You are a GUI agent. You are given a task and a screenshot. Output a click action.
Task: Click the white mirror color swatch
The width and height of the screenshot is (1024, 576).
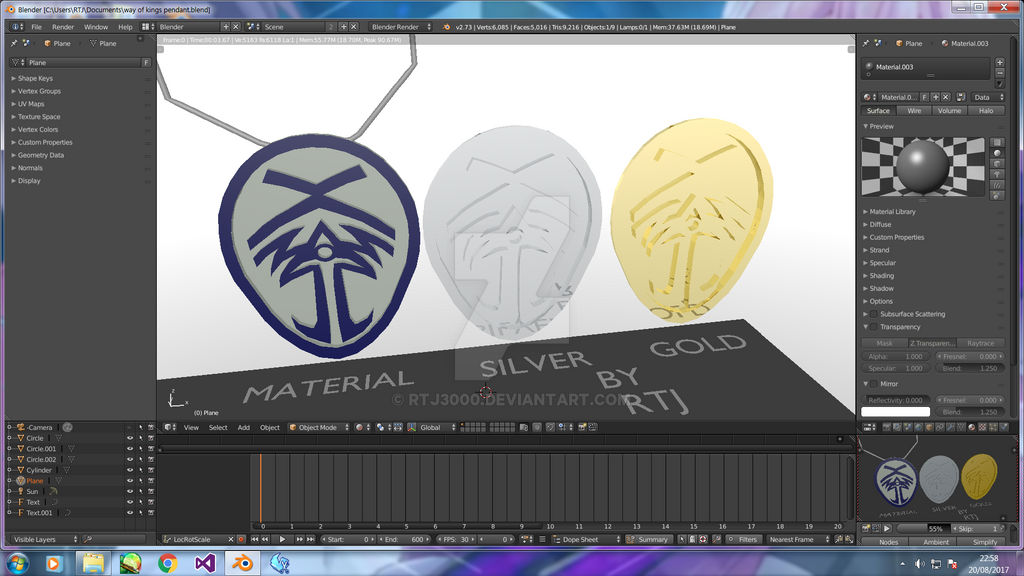pyautogui.click(x=895, y=412)
